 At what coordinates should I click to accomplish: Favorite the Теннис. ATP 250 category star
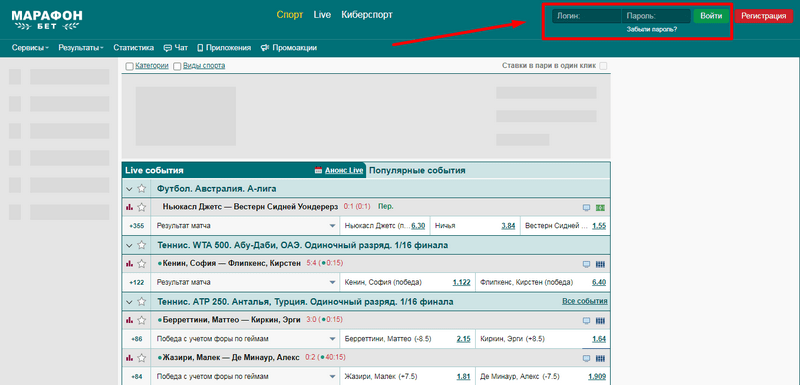[141, 302]
